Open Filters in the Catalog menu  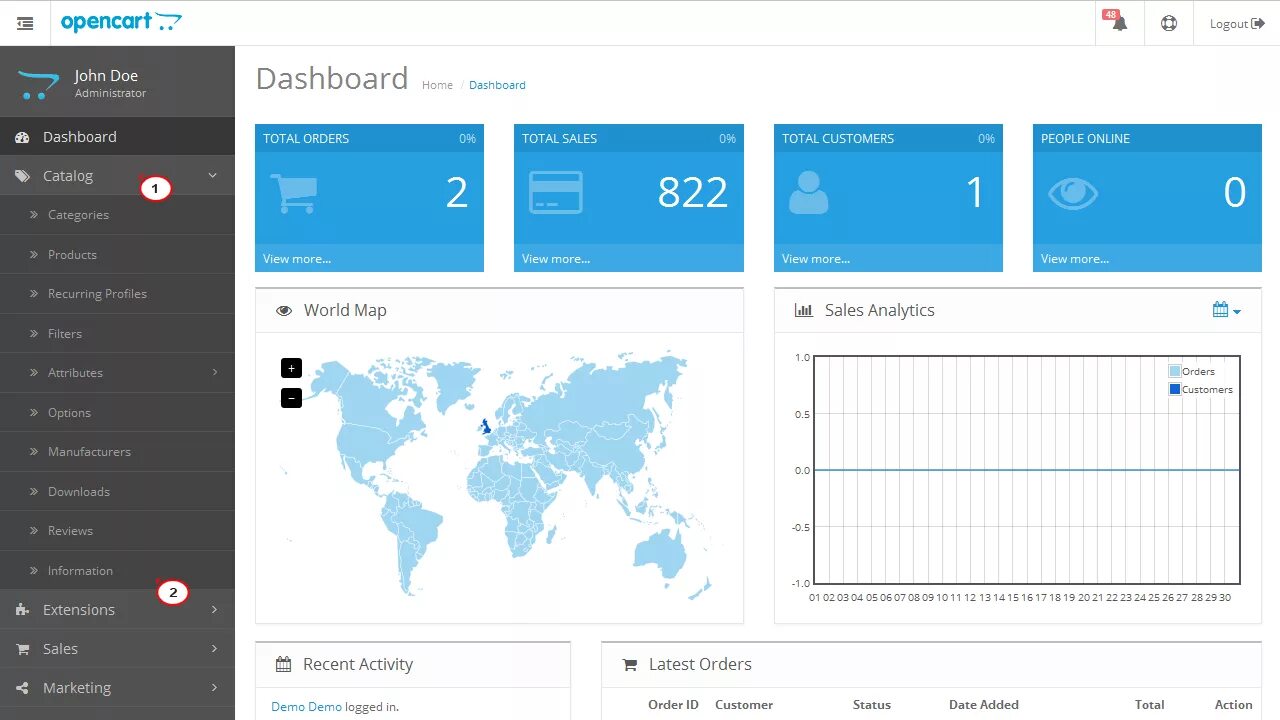point(117,333)
